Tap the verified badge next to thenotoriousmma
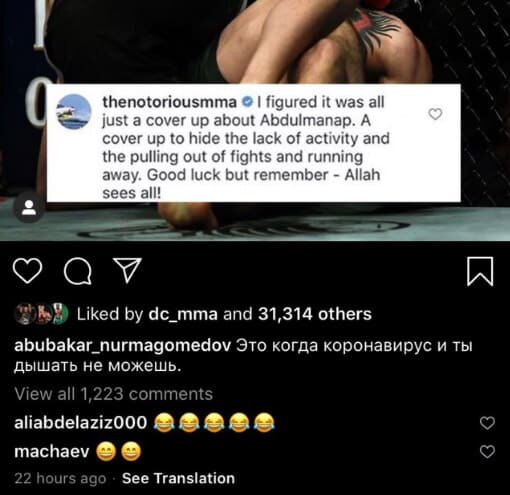 click(x=246, y=102)
